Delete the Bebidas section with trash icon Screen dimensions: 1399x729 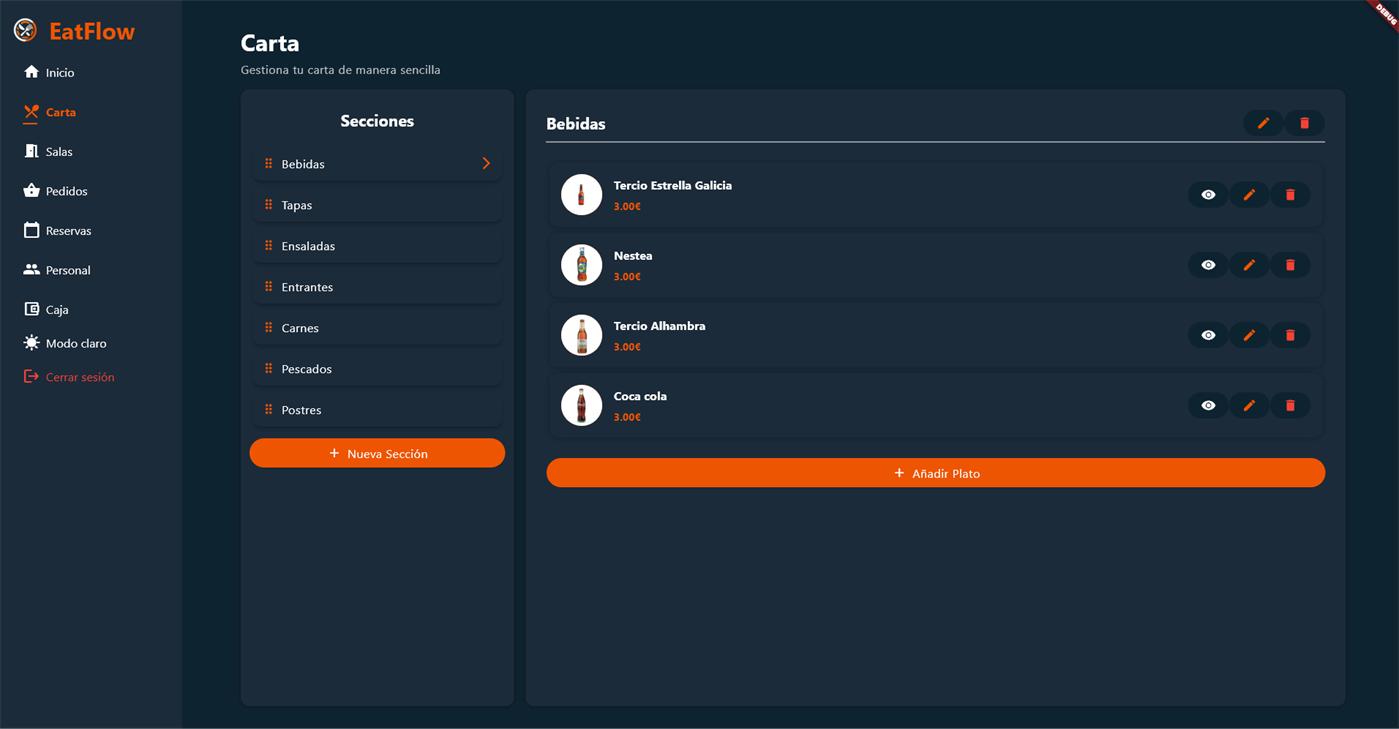(x=1304, y=123)
